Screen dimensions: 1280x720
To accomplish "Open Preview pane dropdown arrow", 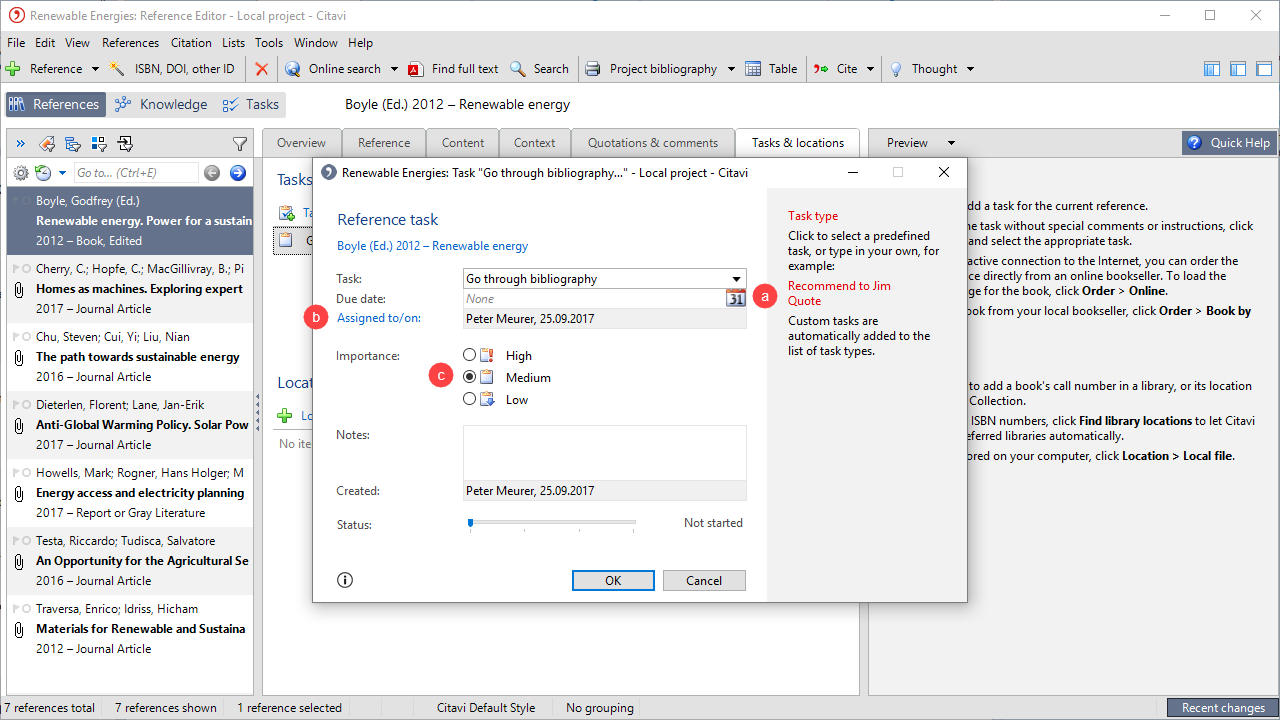I will click(951, 143).
